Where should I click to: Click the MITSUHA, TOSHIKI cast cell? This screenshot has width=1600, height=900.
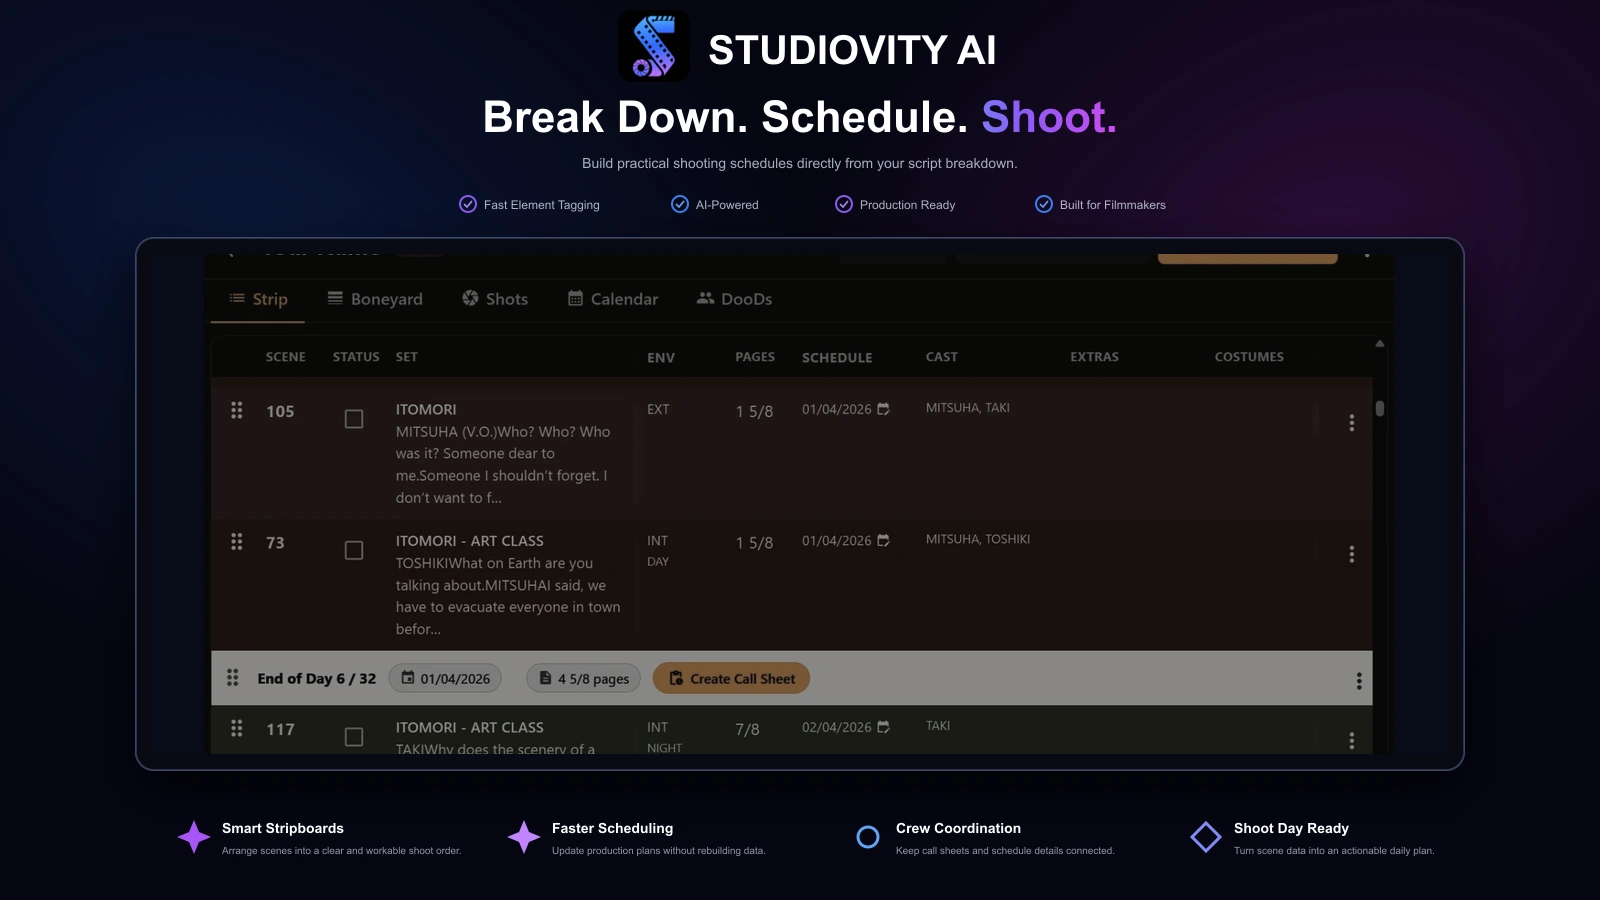click(978, 539)
